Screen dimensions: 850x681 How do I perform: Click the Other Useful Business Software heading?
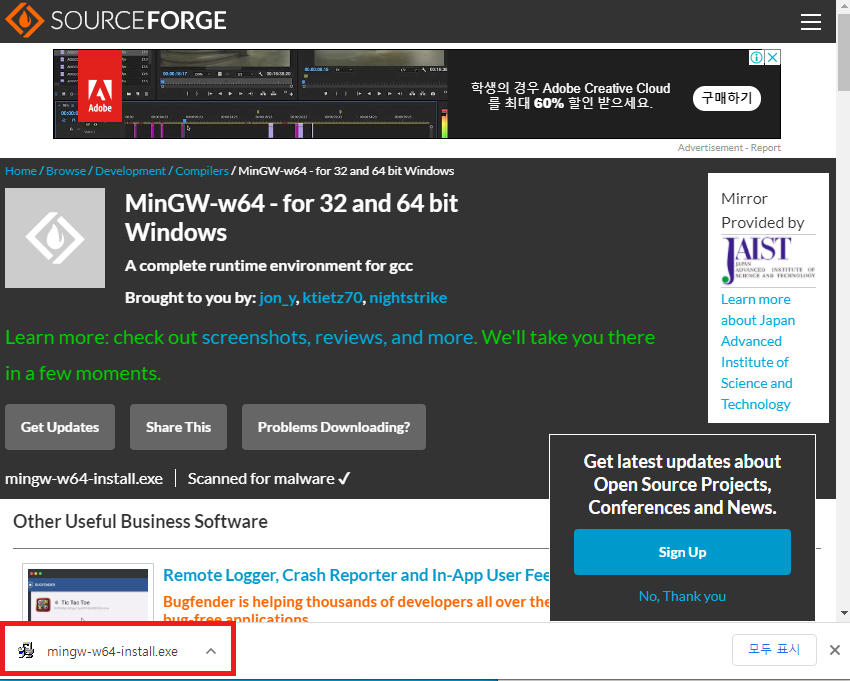pos(140,522)
